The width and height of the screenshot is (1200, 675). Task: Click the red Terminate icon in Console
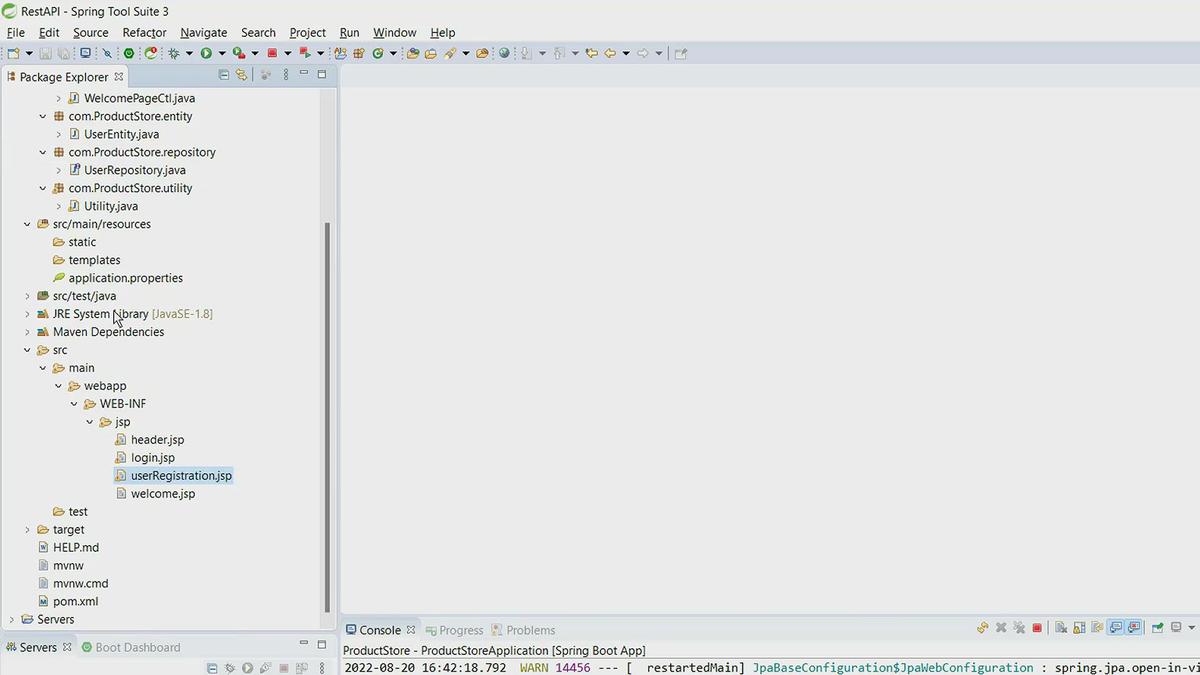(1037, 628)
